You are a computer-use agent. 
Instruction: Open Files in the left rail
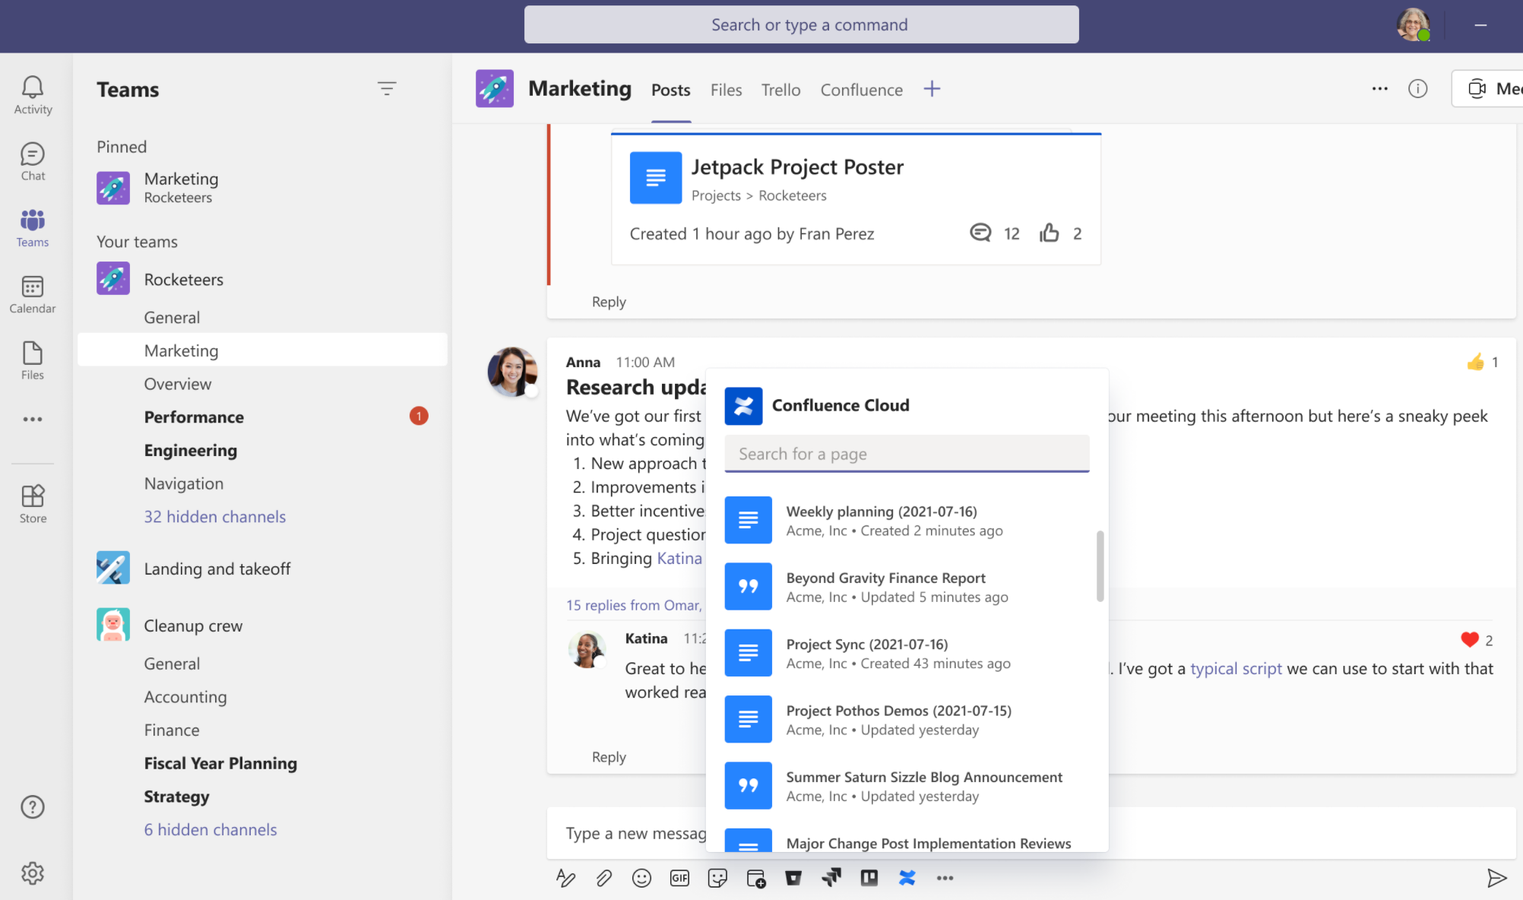(x=32, y=361)
